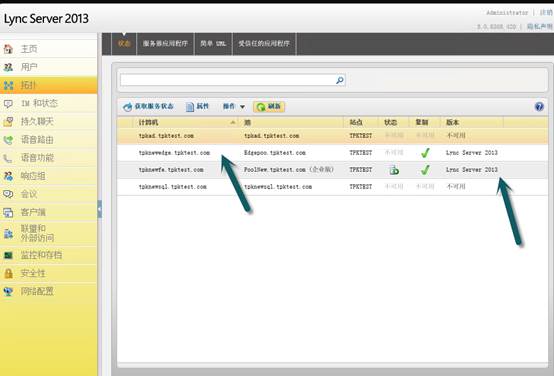Viewport: 554px width, 376px height.
Task: Click the 获取服务状态 get service status icon
Action: pos(127,107)
